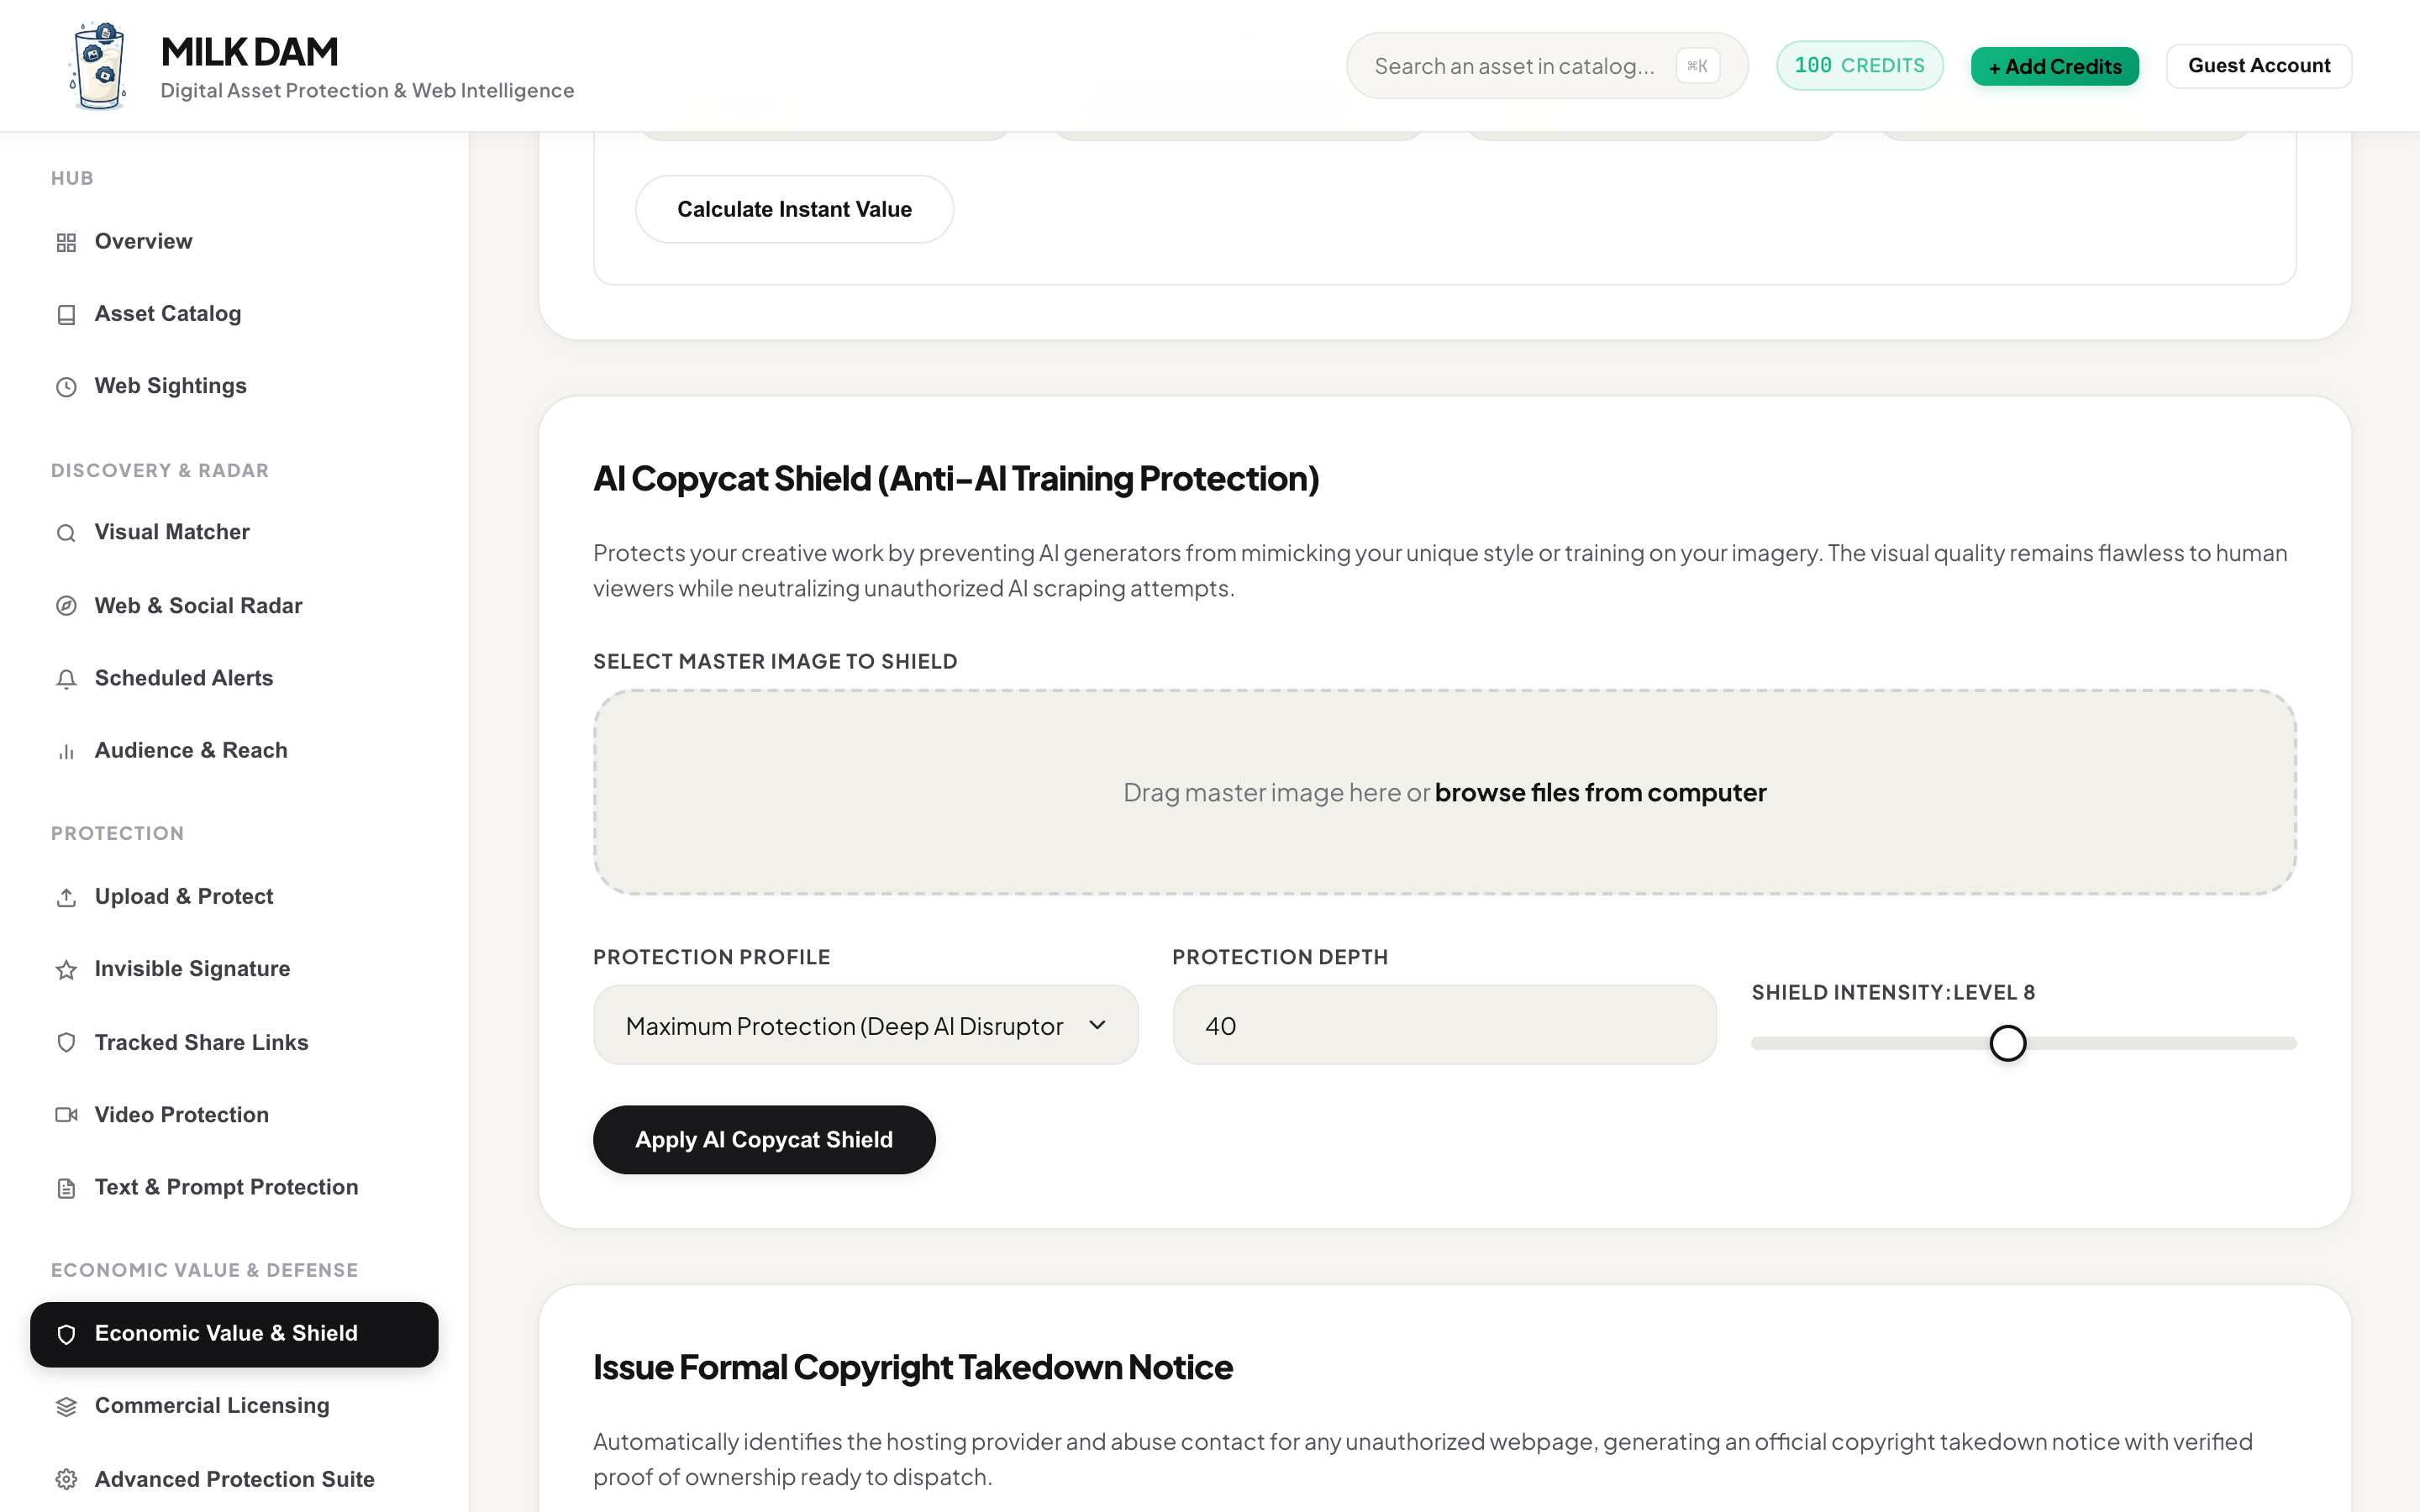
Task: Click the Asset Catalog book icon
Action: (x=66, y=315)
